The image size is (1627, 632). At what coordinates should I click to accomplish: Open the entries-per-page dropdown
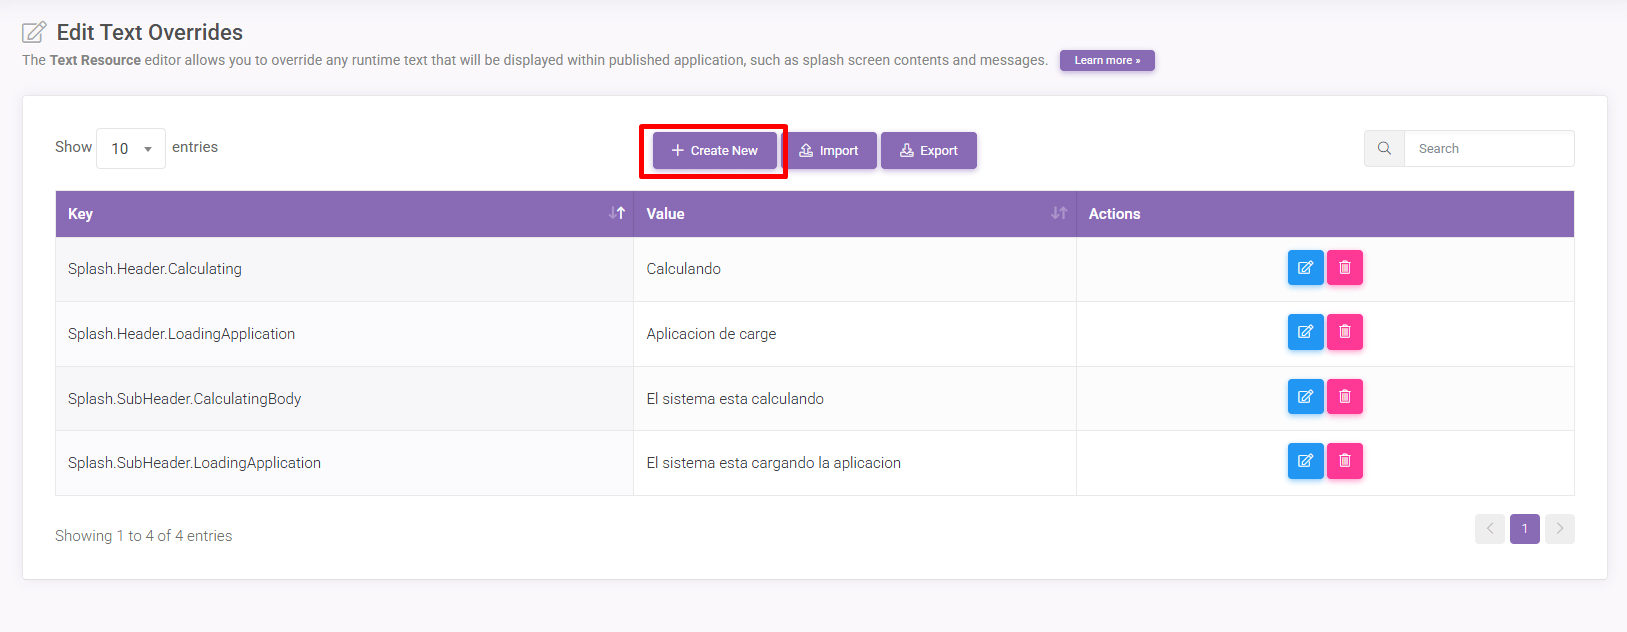point(131,149)
